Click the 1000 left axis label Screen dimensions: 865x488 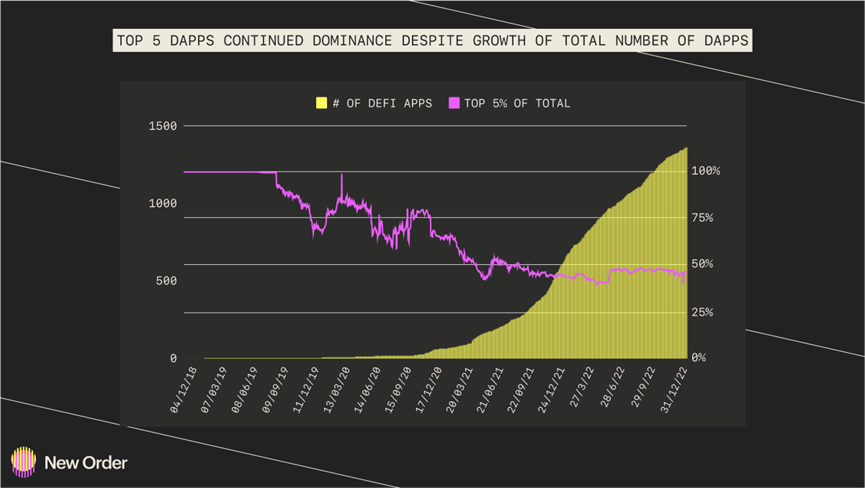pyautogui.click(x=163, y=203)
